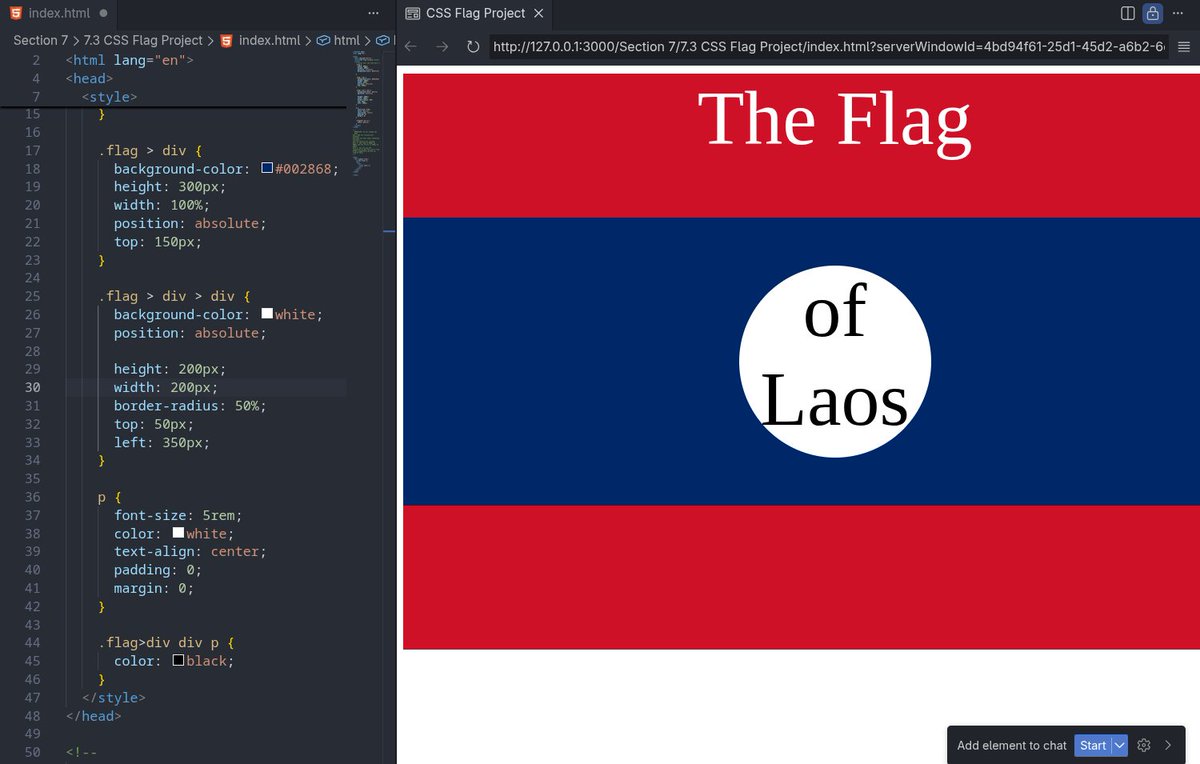This screenshot has width=1200, height=764.
Task: Click the HTML5 icon on index.html tab
Action: click(13, 14)
